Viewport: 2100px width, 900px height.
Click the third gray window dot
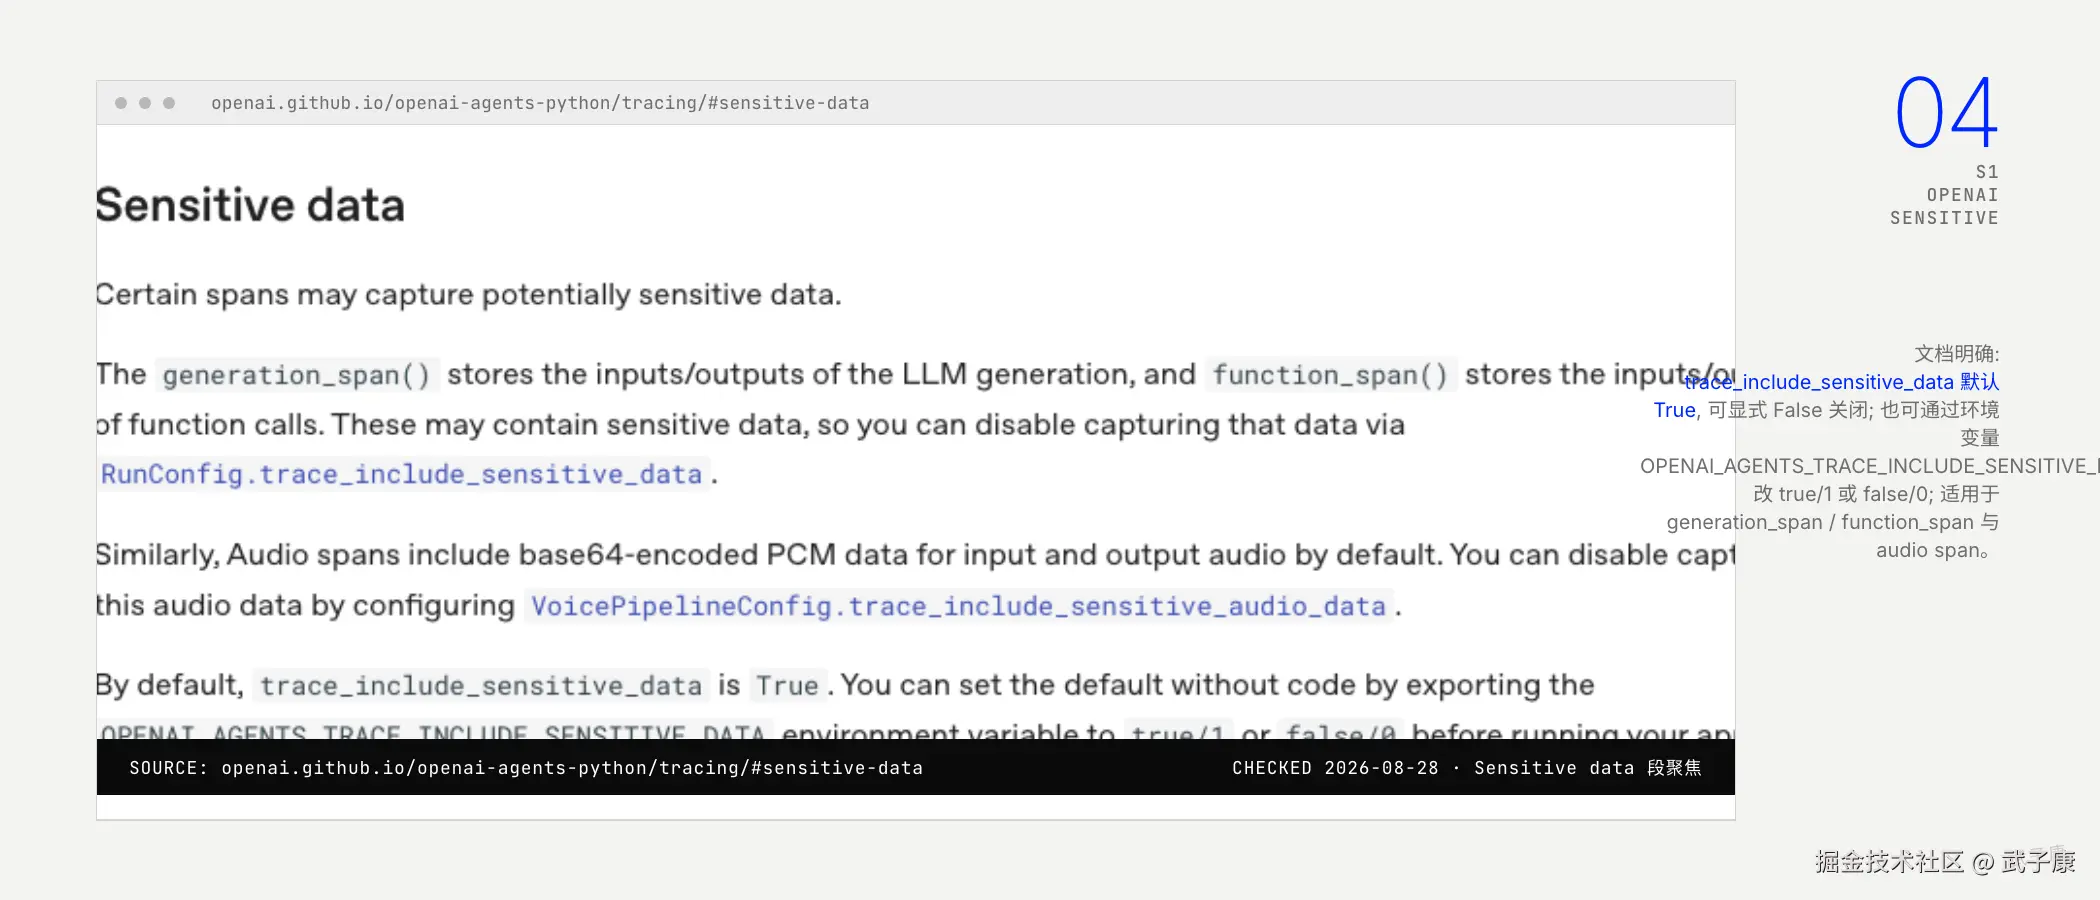169,103
